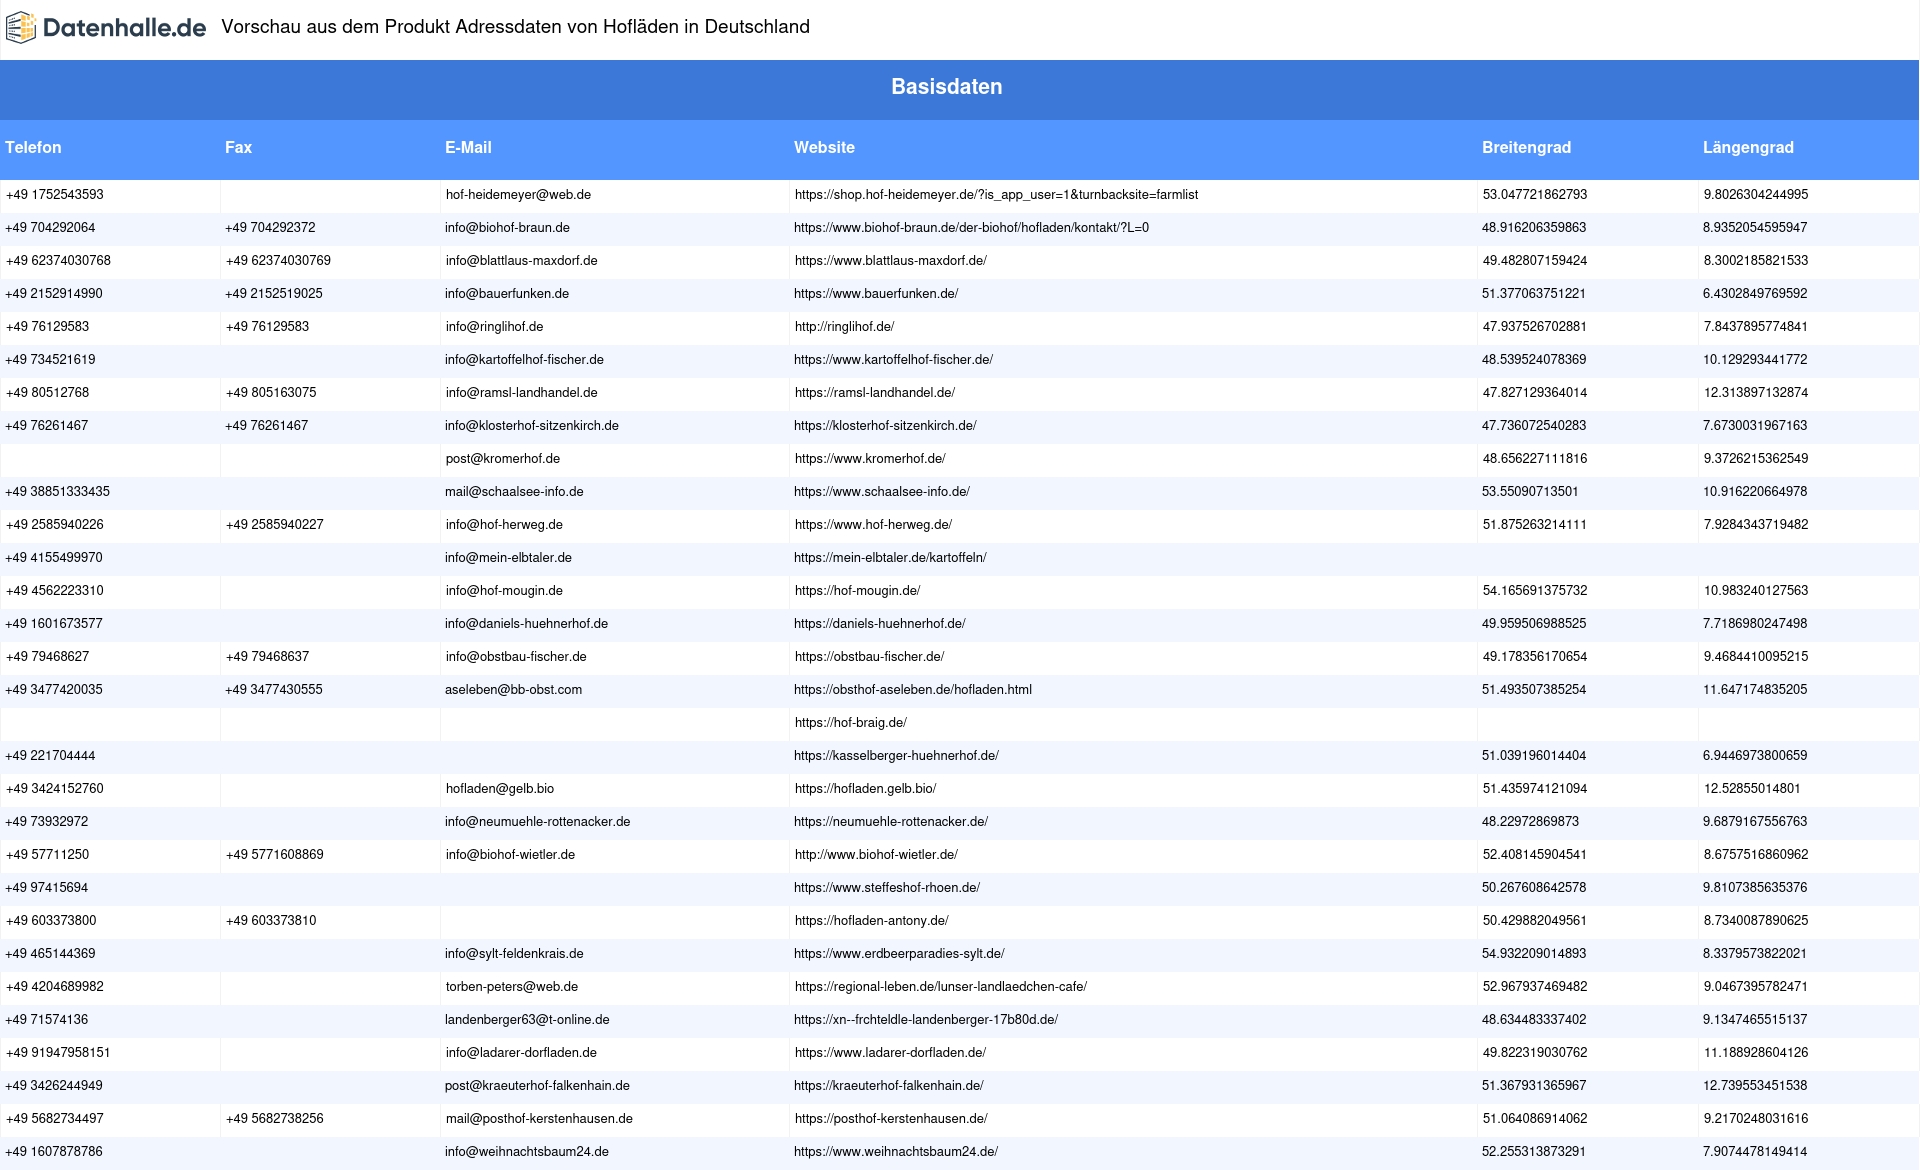The width and height of the screenshot is (1920, 1170).
Task: Click the Datenhalle.de logo icon
Action: tap(21, 28)
